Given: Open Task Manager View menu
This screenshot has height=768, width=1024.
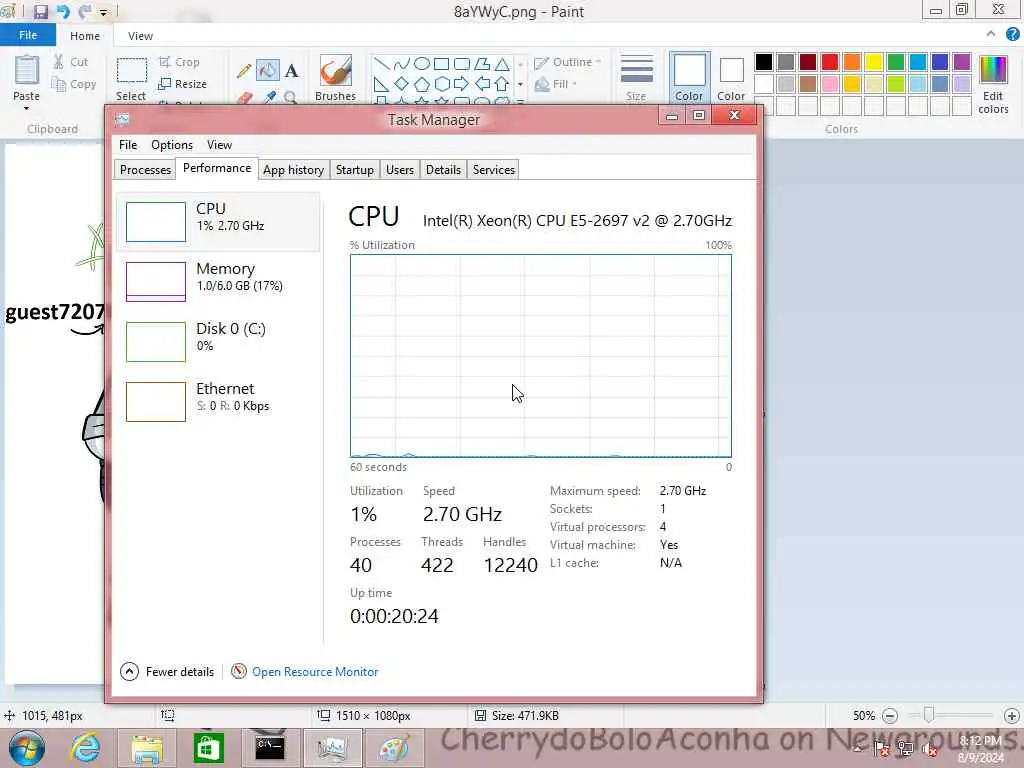Looking at the screenshot, I should coord(219,144).
